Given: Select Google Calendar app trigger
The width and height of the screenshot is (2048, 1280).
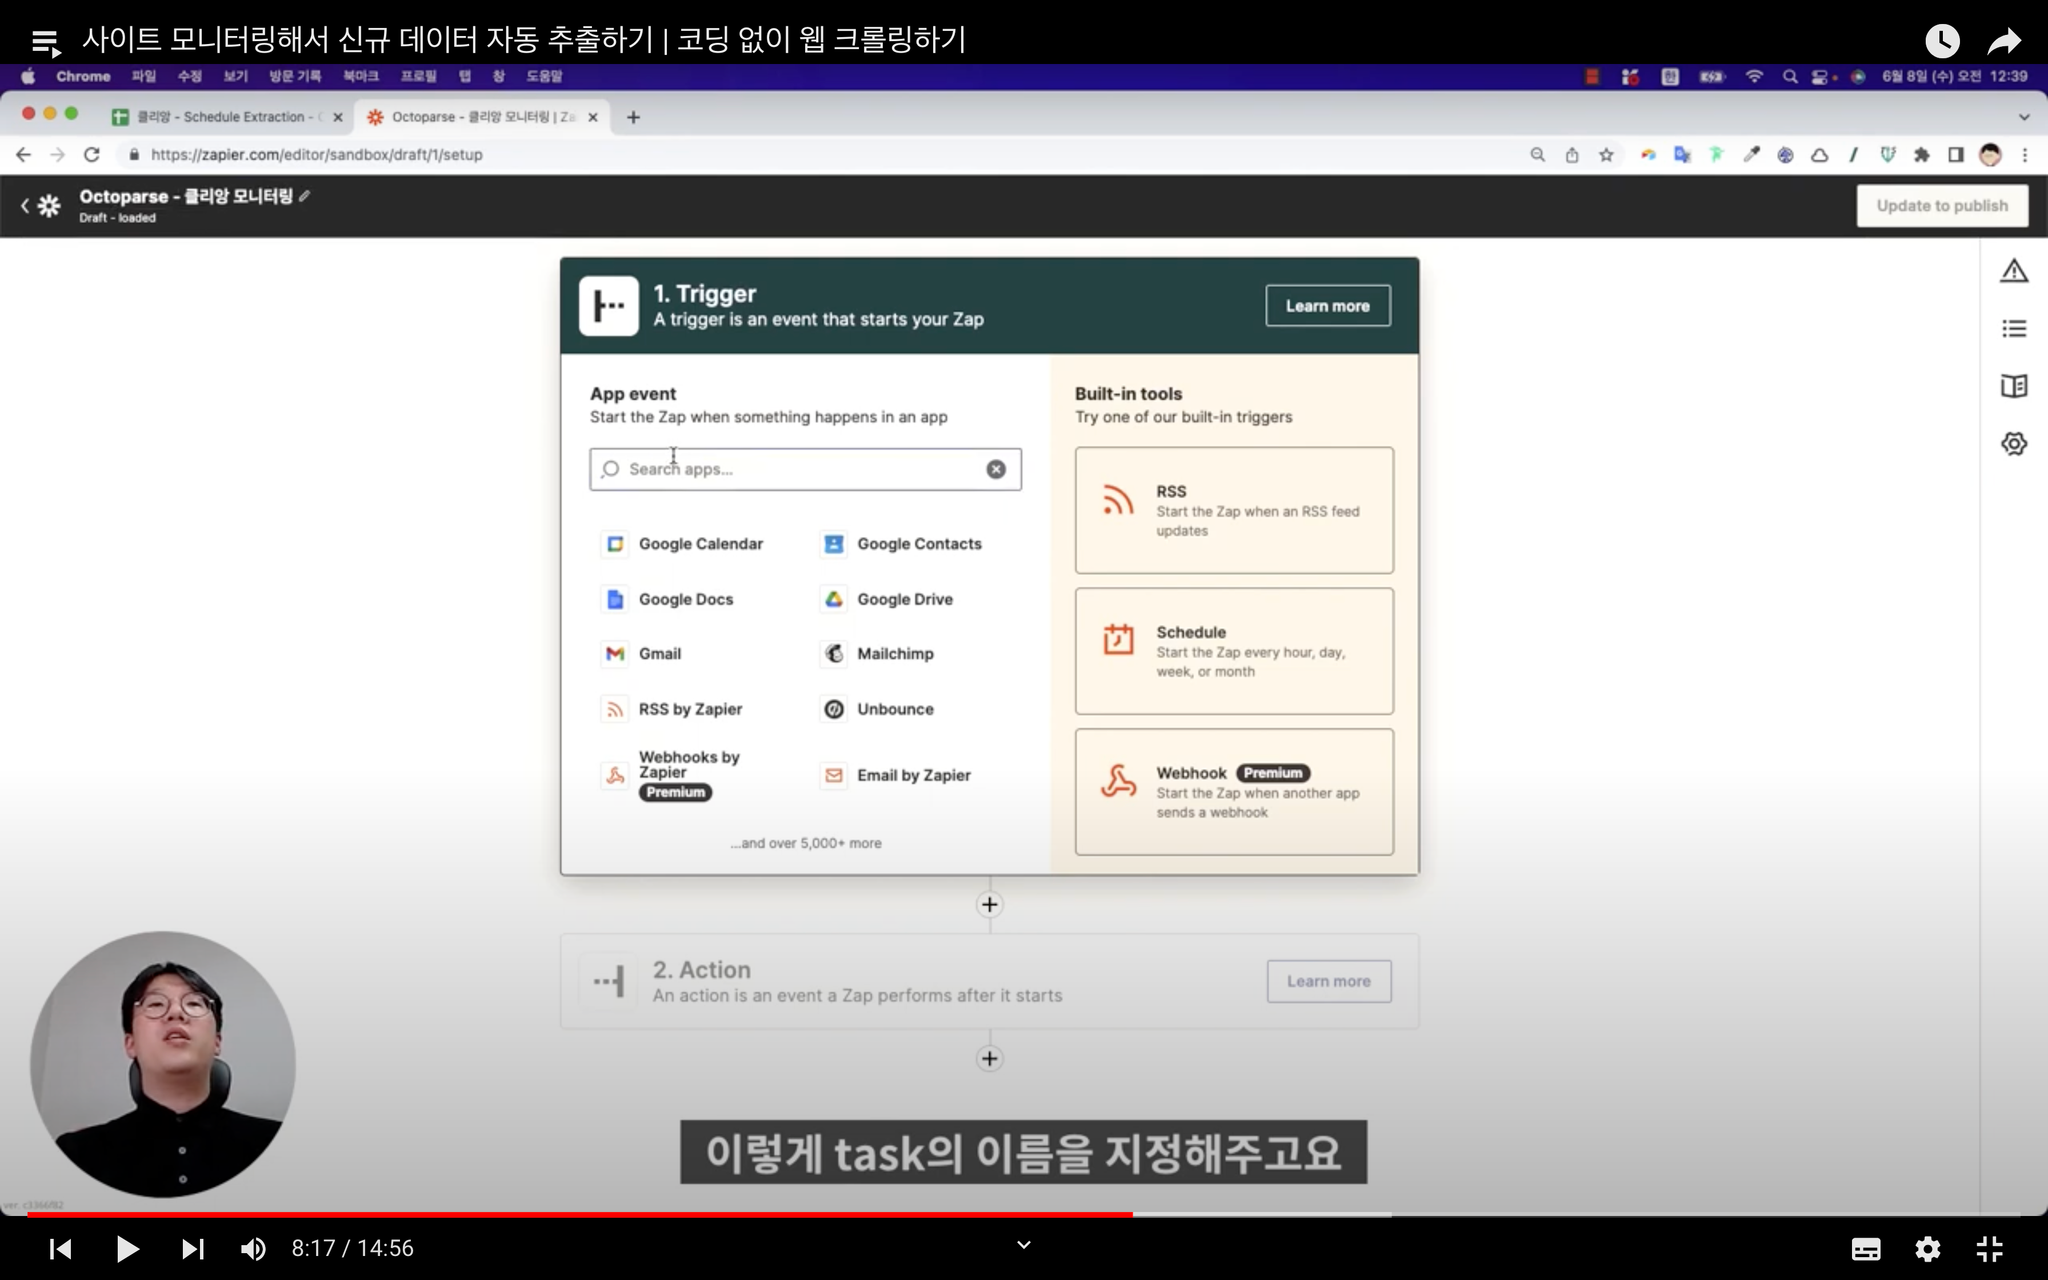Looking at the screenshot, I should (684, 544).
